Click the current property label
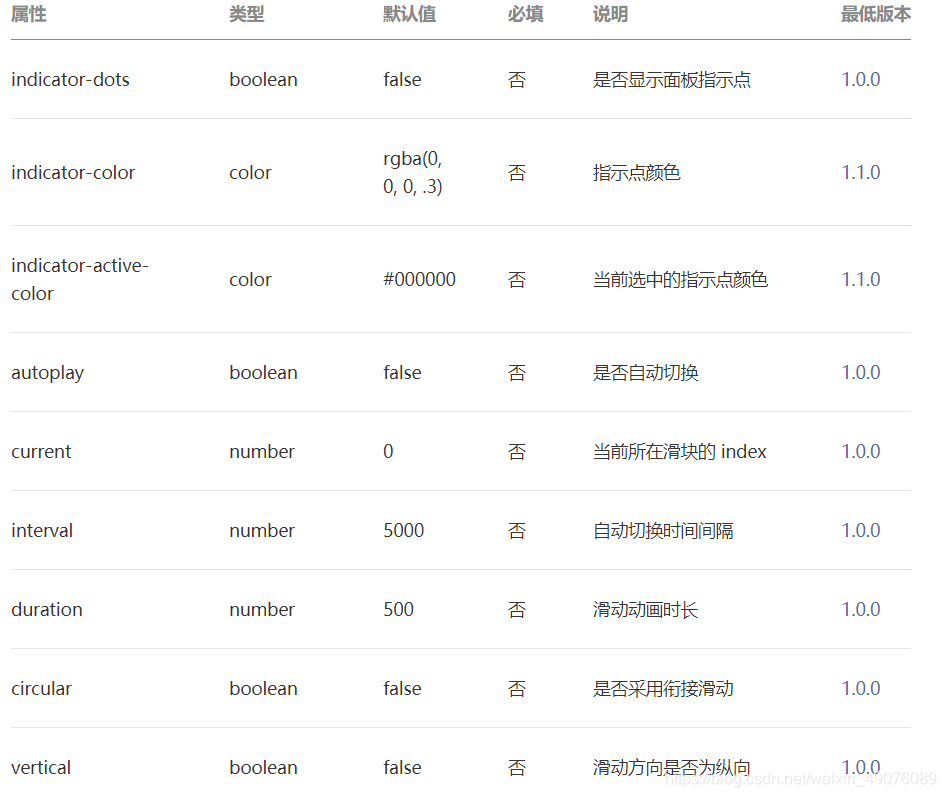 [41, 451]
